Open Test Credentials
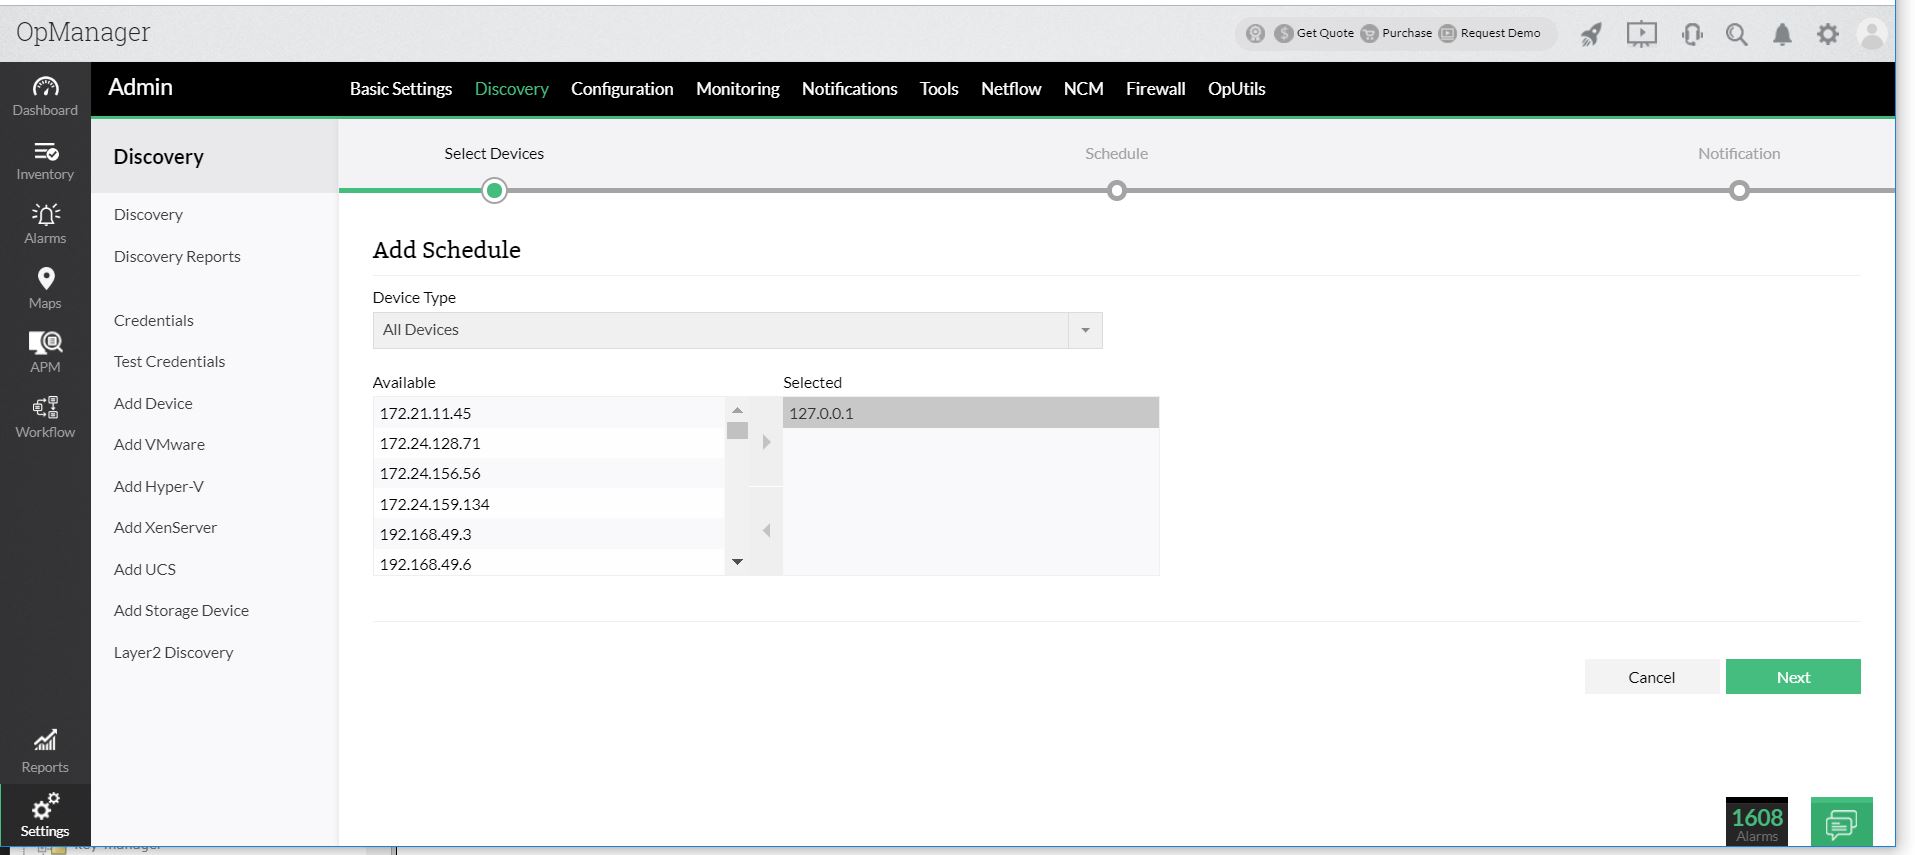 pos(169,361)
